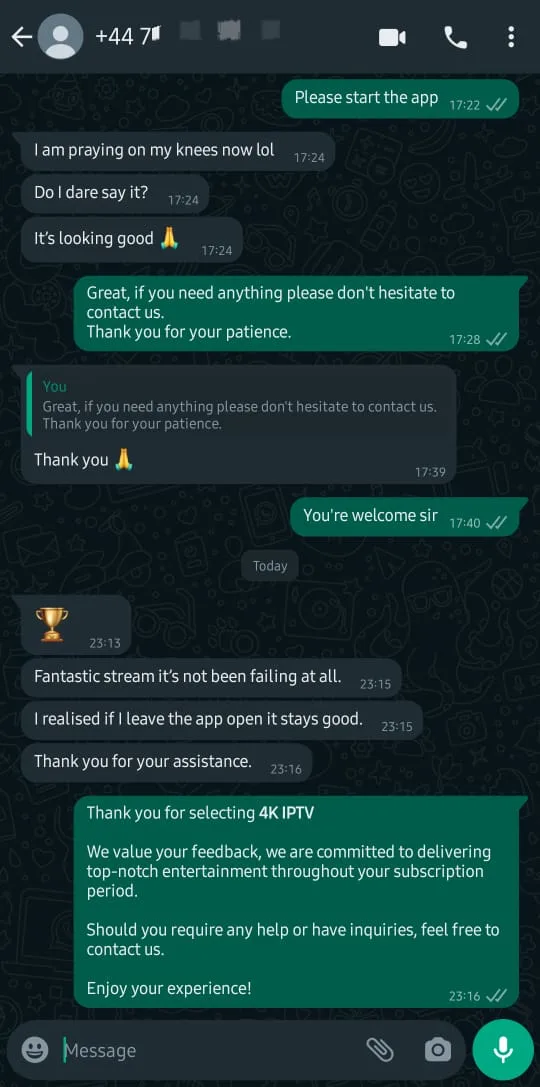Viewport: 540px width, 1087px height.
Task: Select the 'Thank you for selecting 4K IPTV' message
Action: coord(296,902)
